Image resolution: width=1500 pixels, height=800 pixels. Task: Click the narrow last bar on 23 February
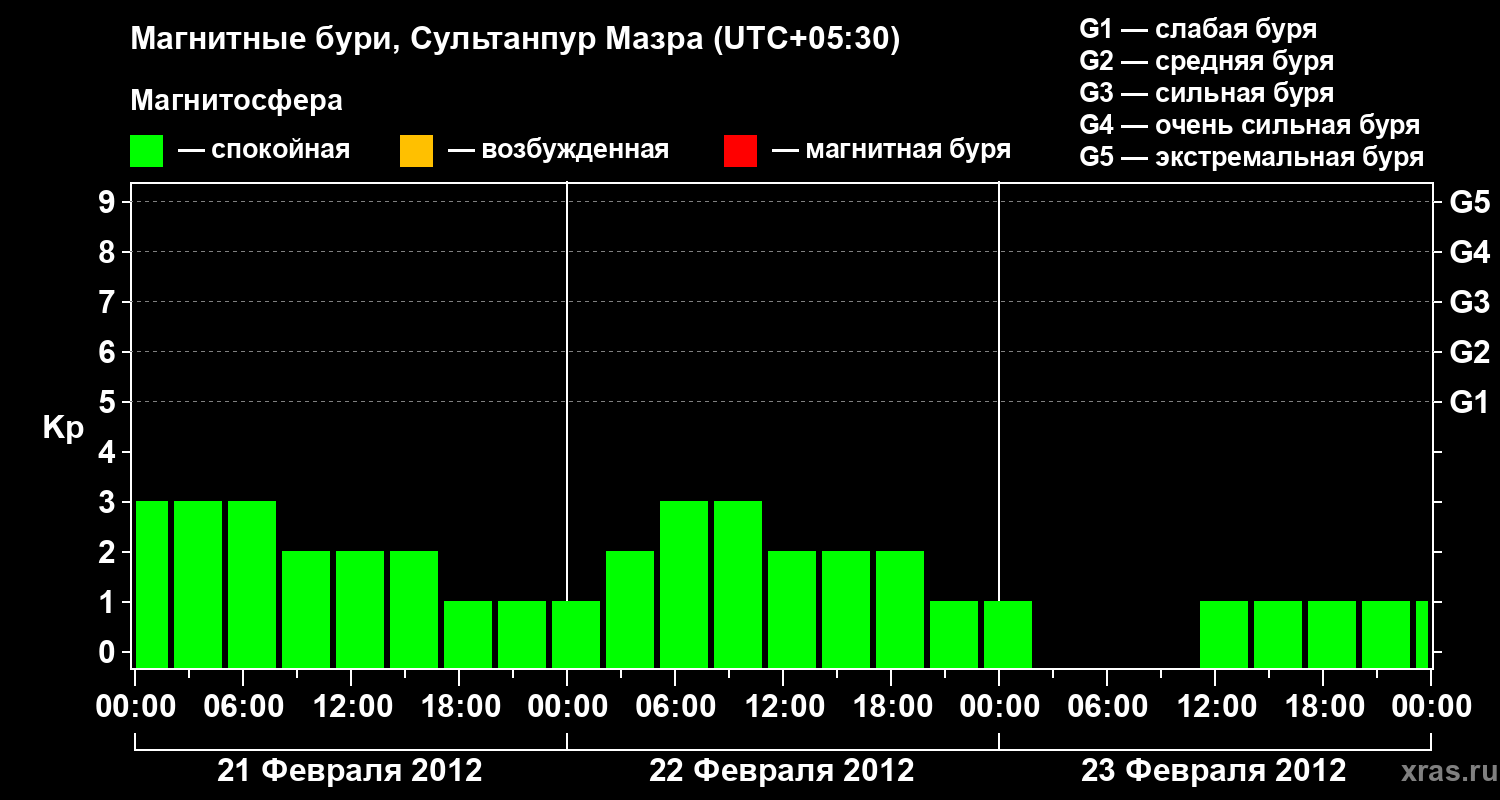tap(1422, 634)
